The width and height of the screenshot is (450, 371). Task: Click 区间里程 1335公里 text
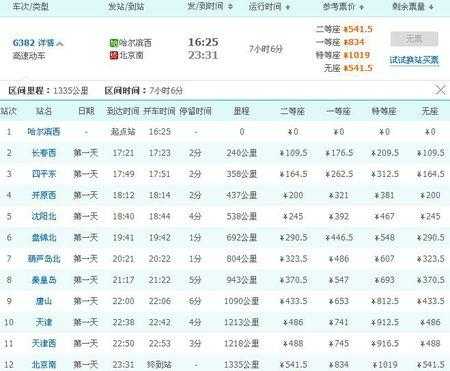click(48, 90)
